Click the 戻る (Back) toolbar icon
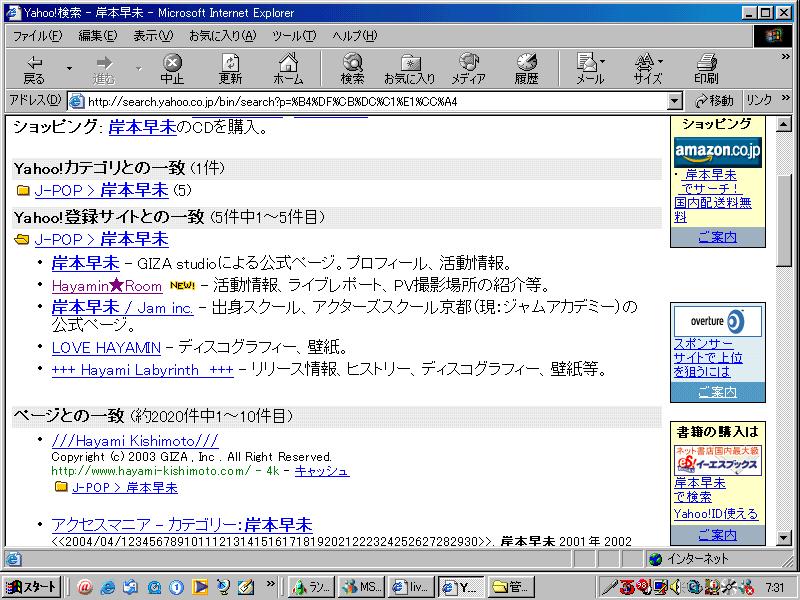This screenshot has height=600, width=800. click(x=34, y=69)
